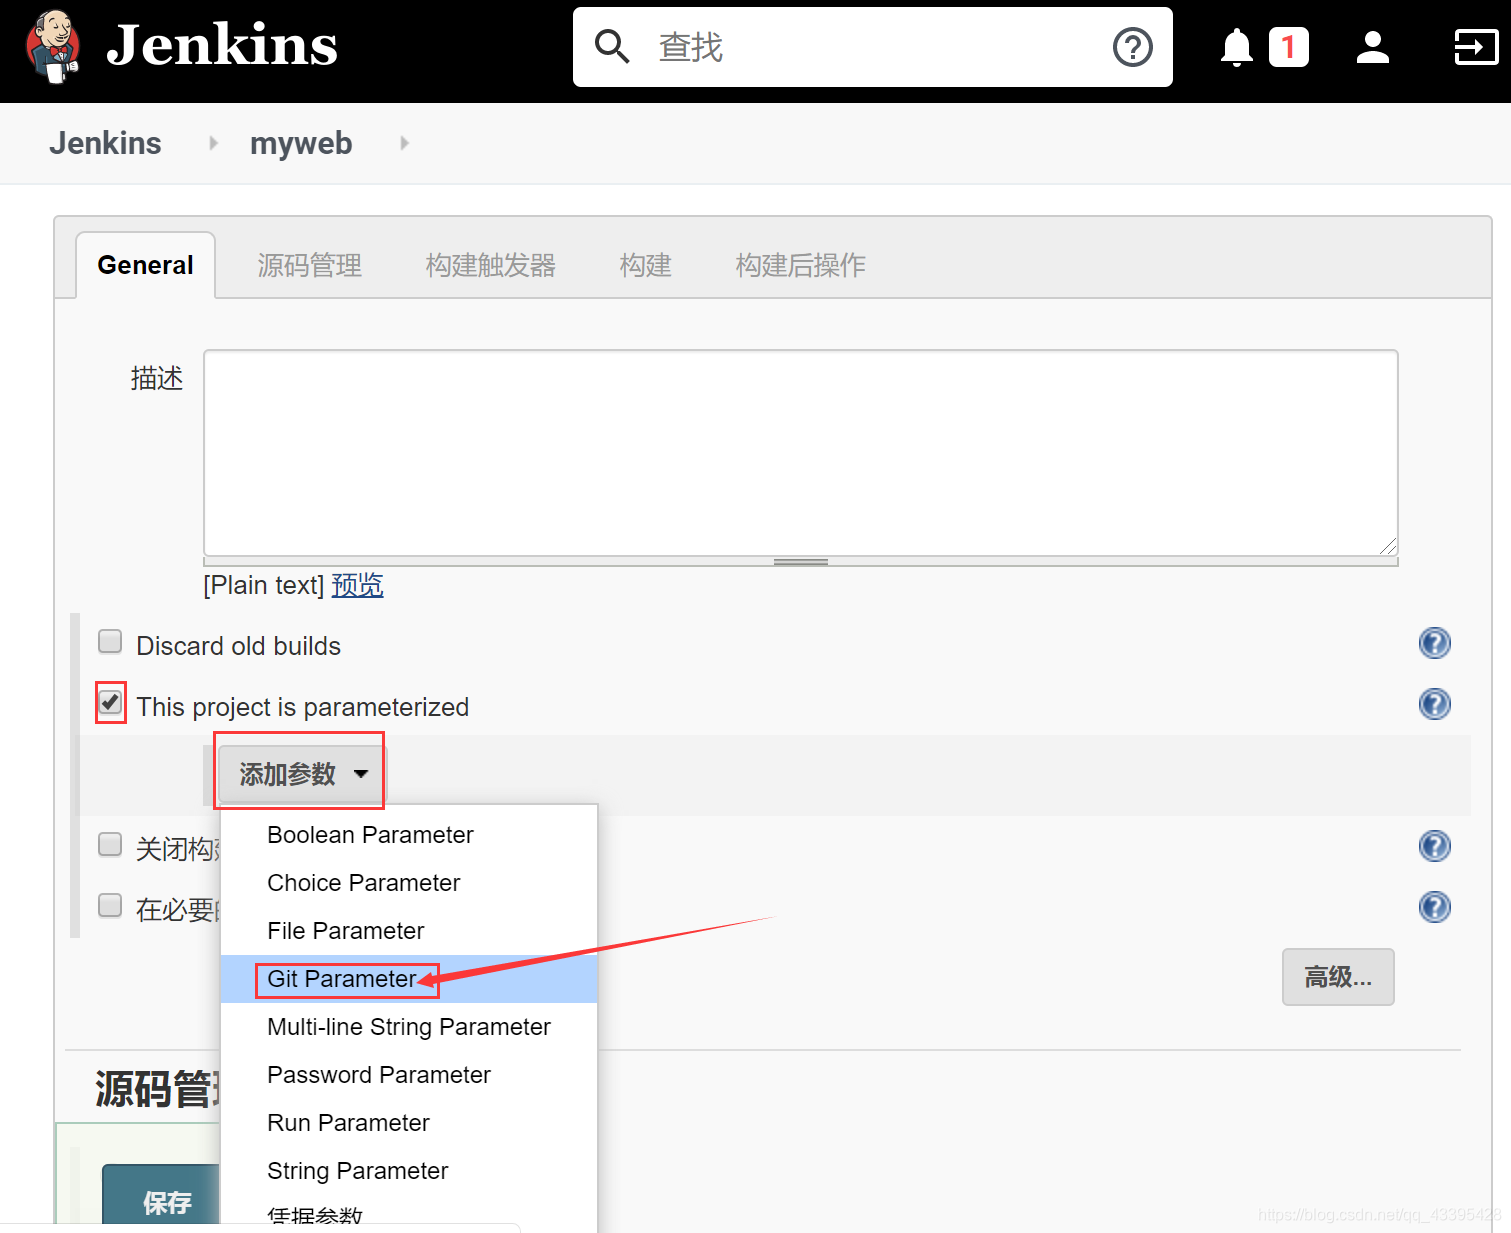Click the Jenkins butler logo icon

click(x=52, y=47)
